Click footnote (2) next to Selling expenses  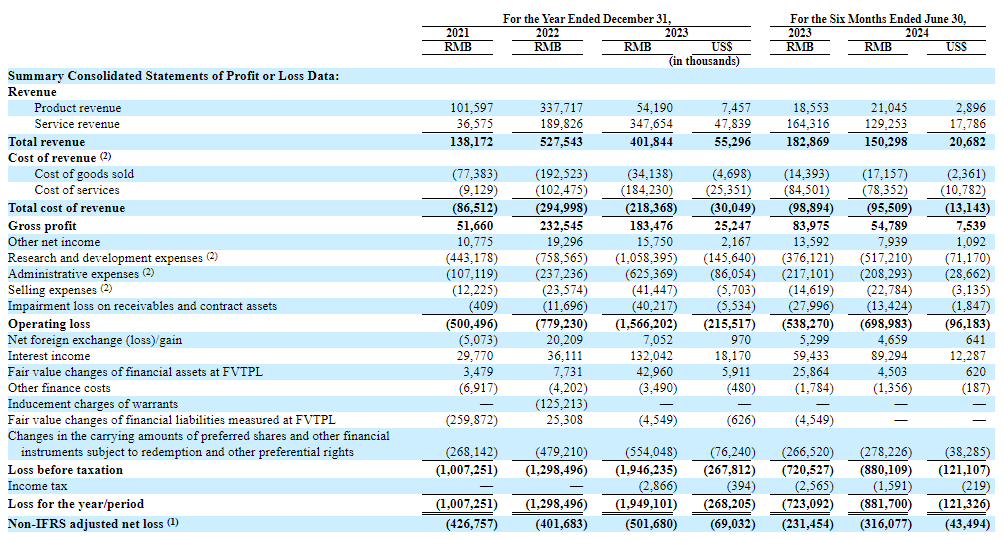(106, 289)
